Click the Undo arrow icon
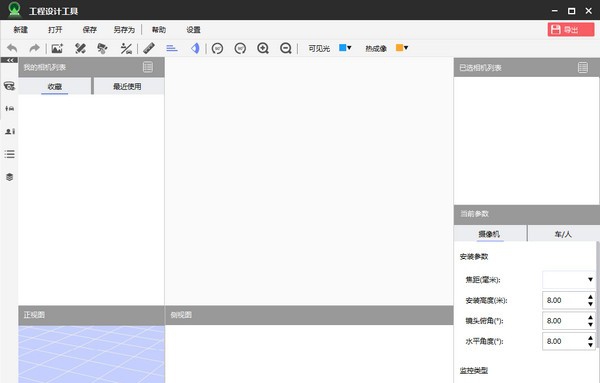The width and height of the screenshot is (600, 383). pyautogui.click(x=12, y=48)
